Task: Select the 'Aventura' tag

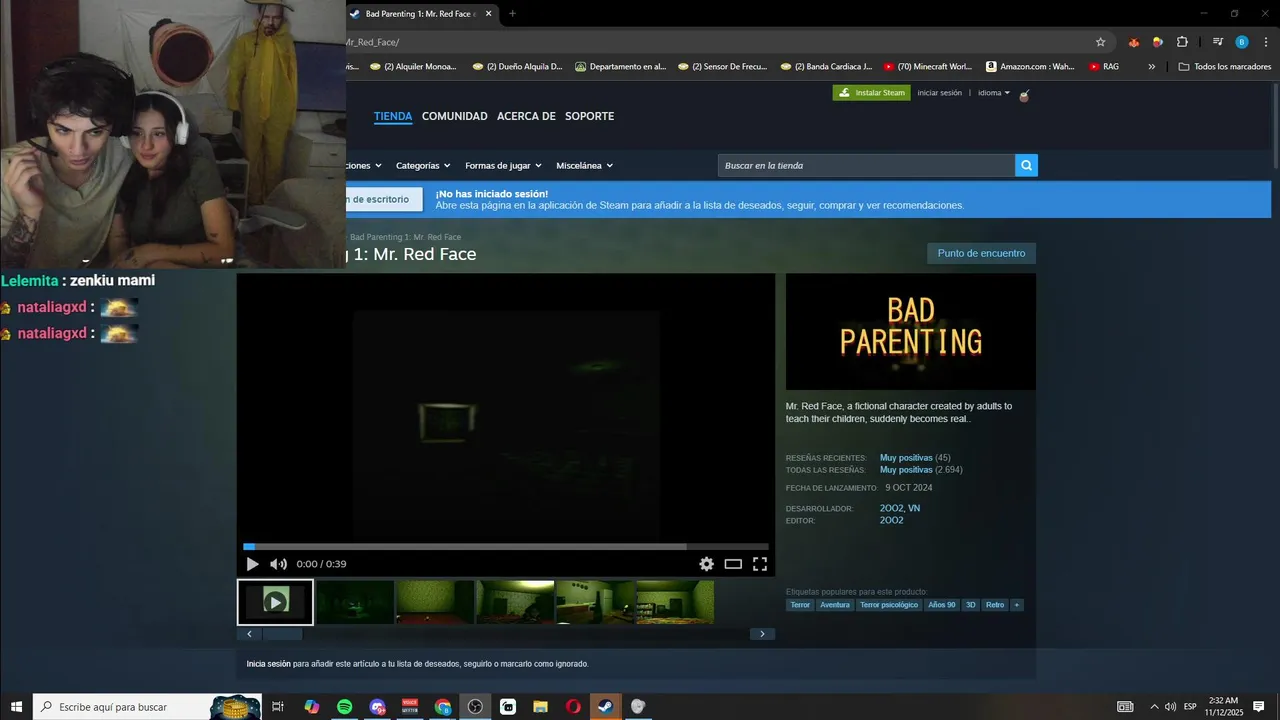Action: pyautogui.click(x=835, y=605)
